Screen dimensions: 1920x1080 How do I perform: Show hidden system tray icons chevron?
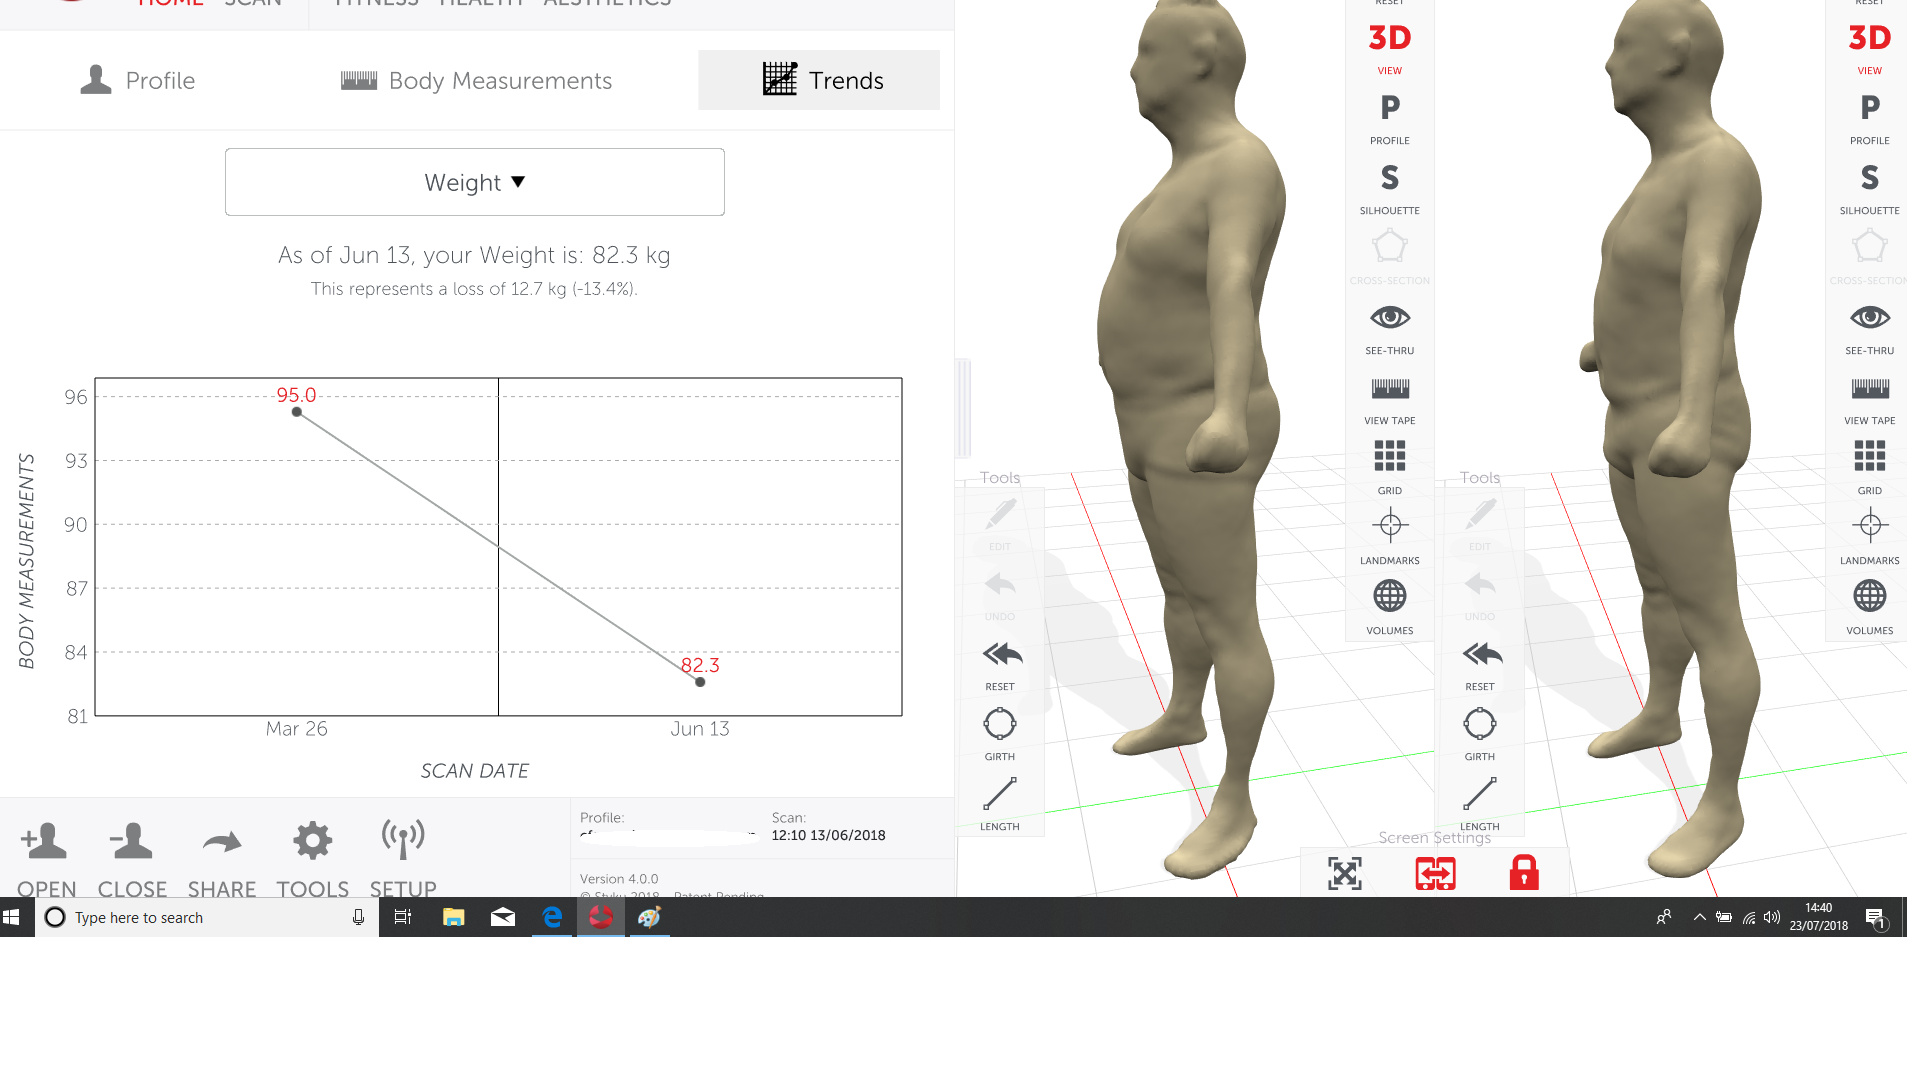click(x=1699, y=917)
